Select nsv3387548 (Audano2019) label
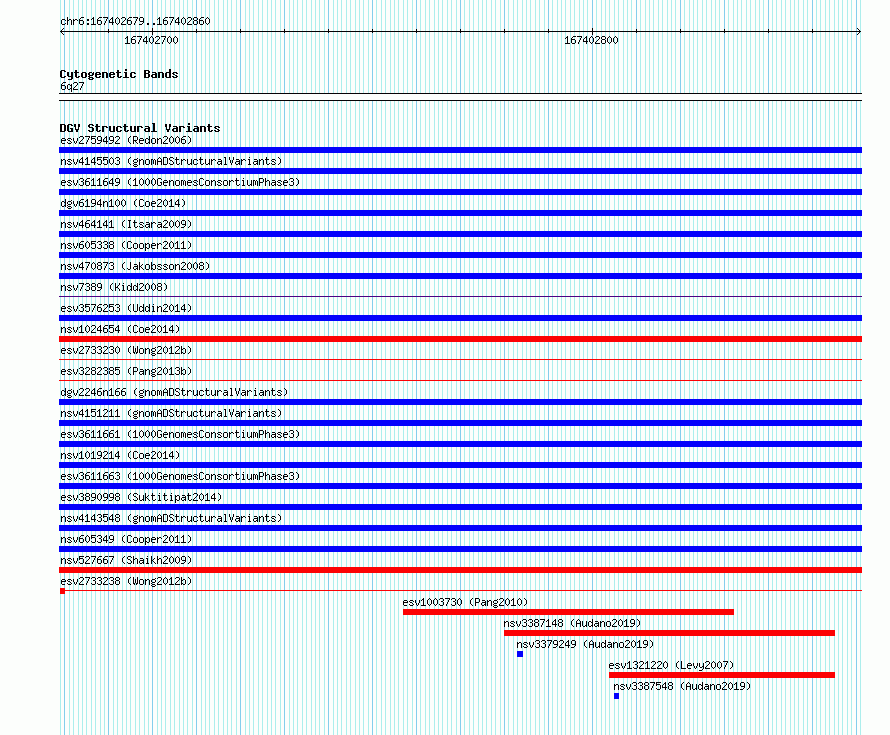 (682, 686)
